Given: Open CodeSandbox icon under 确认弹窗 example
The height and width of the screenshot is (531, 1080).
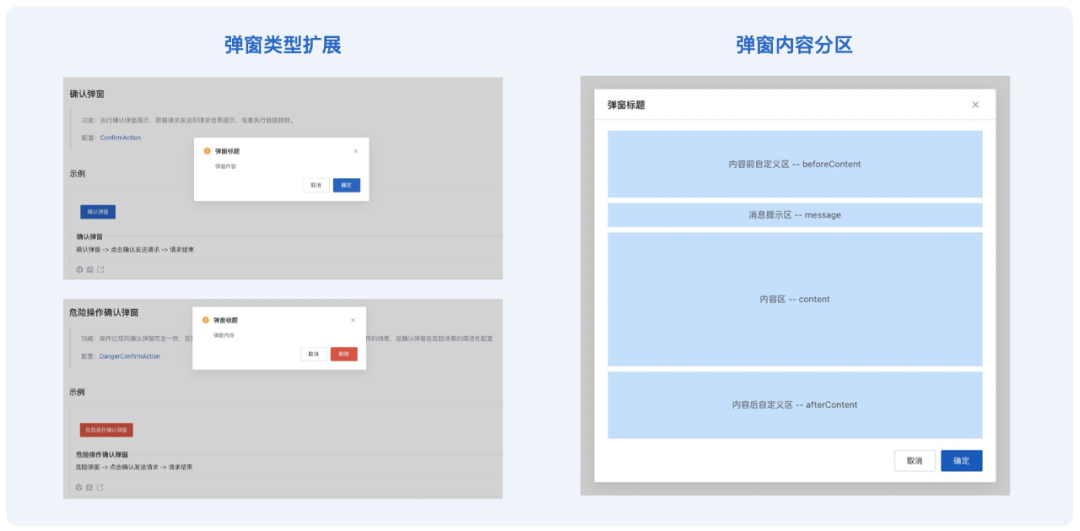Looking at the screenshot, I should tap(79, 269).
